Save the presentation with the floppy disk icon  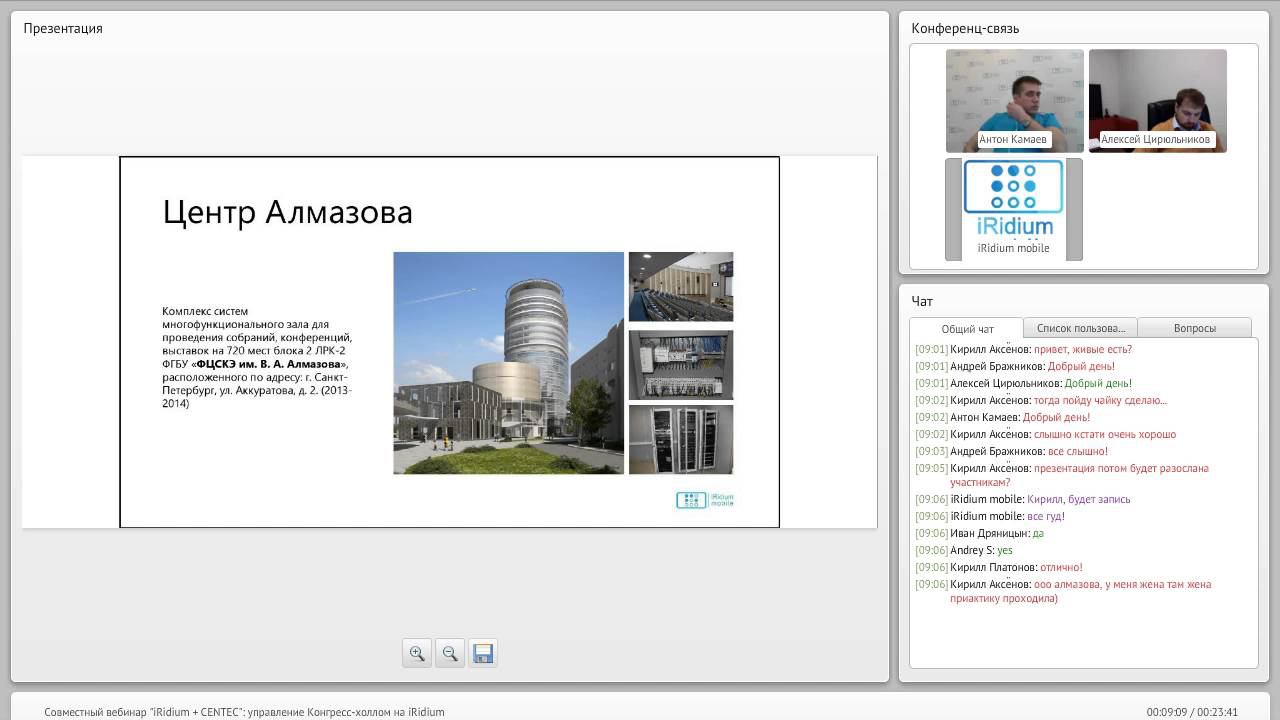[x=483, y=653]
